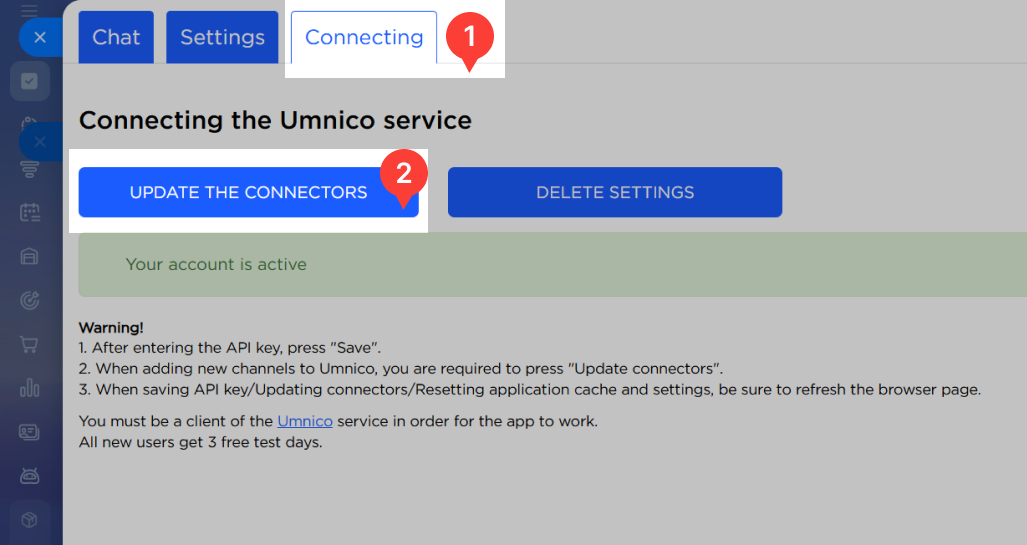The image size is (1027, 545).
Task: Open the box market icon in sidebar
Action: click(29, 520)
